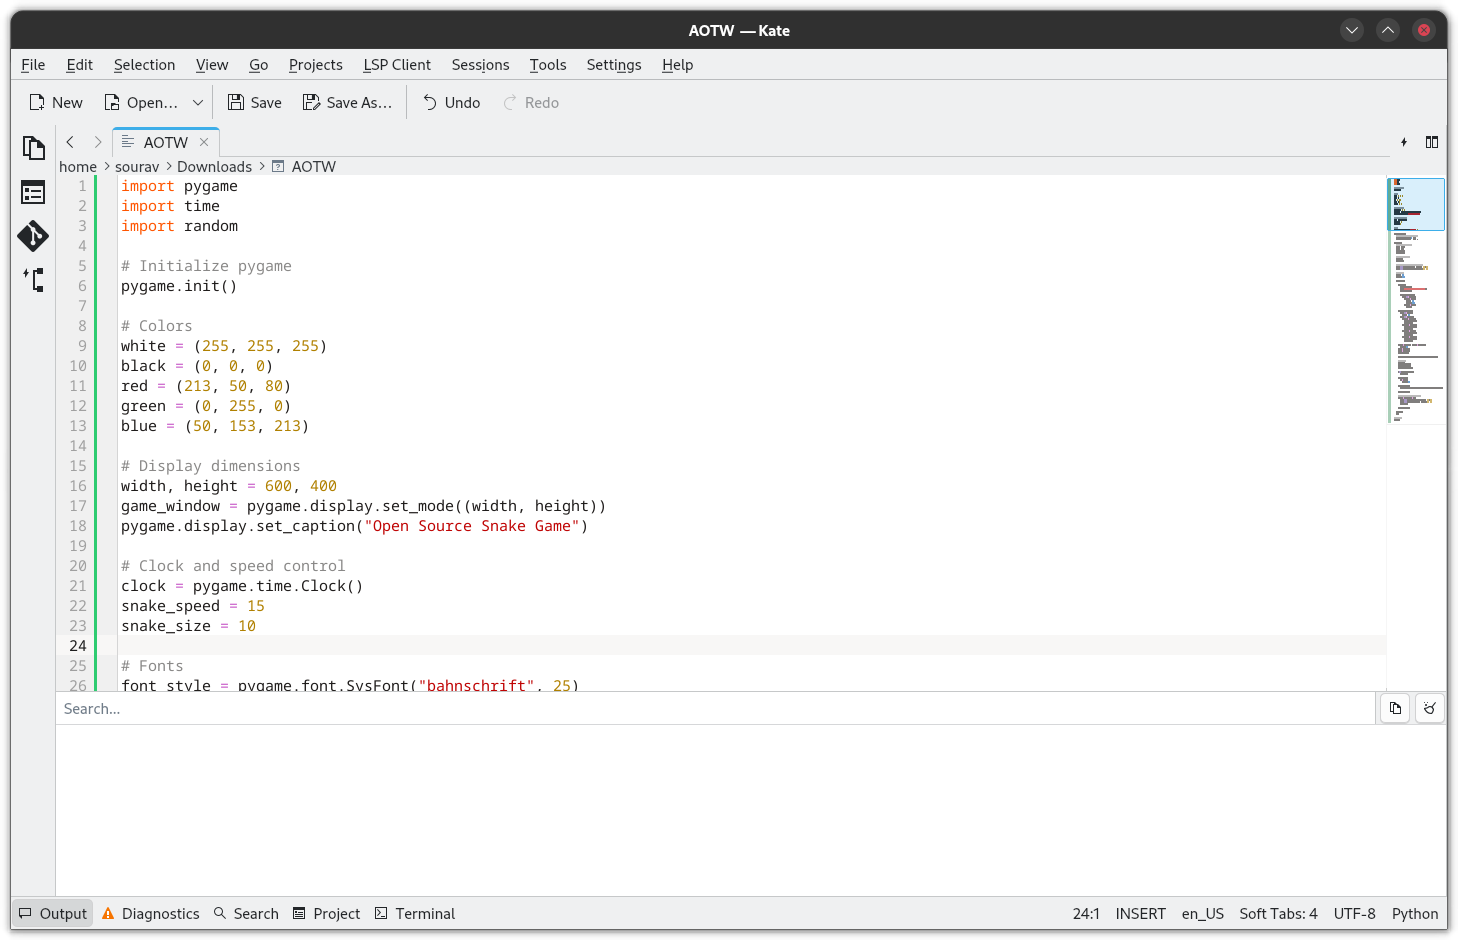Toggle the Project tool view
Screen dimensions: 1458x940
click(x=326, y=913)
